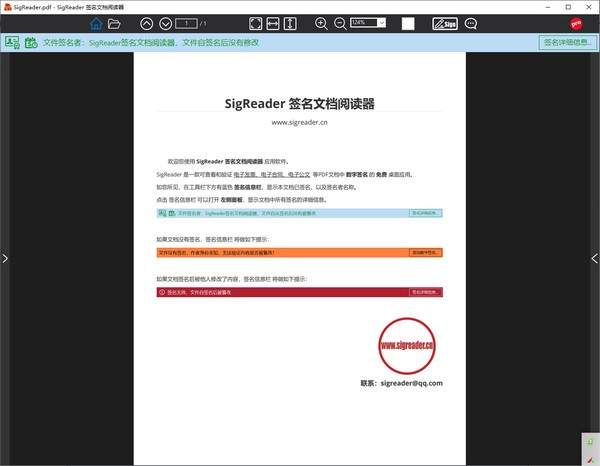Screen dimensions: 600x466
Task: Click the fit page icon
Action: (256, 23)
